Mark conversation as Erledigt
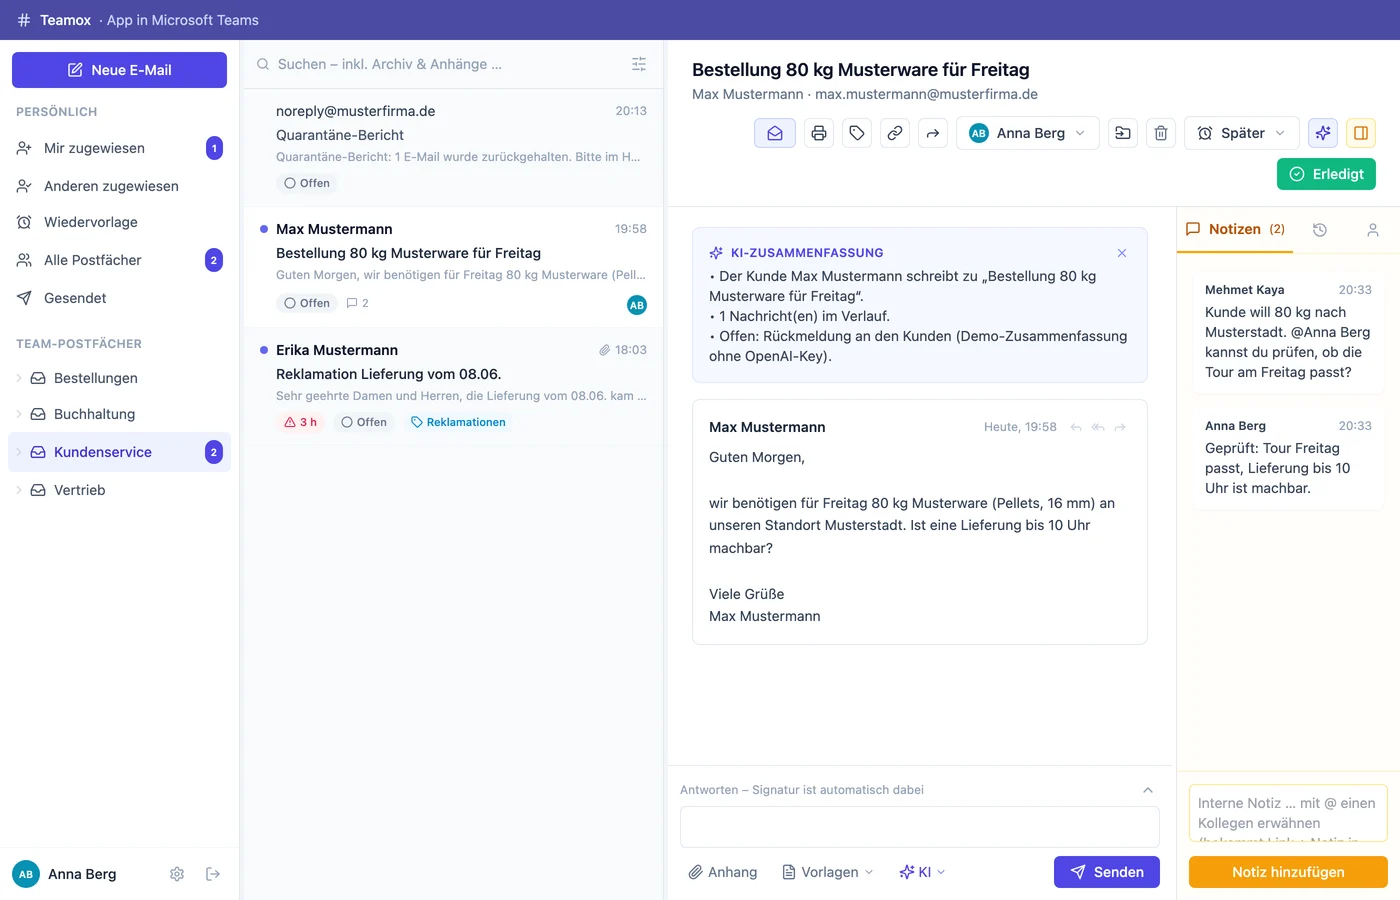The height and width of the screenshot is (900, 1400). [x=1326, y=174]
